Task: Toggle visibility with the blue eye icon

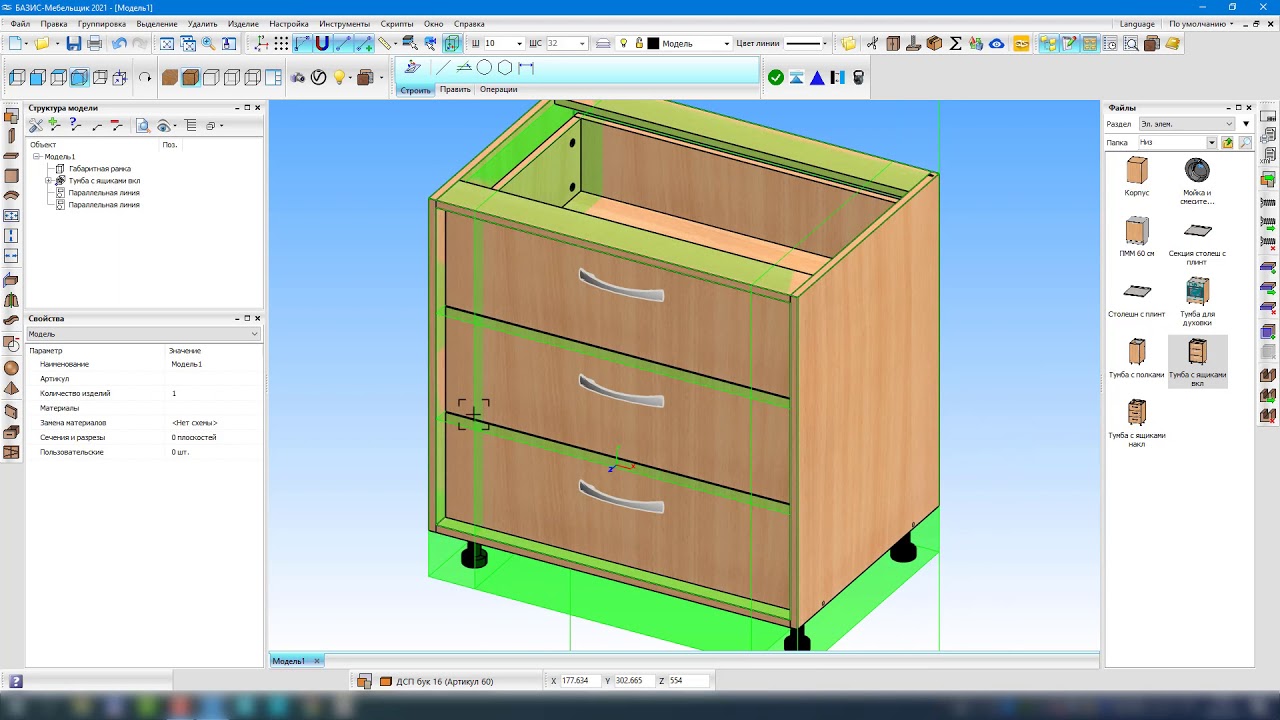Action: tap(996, 43)
